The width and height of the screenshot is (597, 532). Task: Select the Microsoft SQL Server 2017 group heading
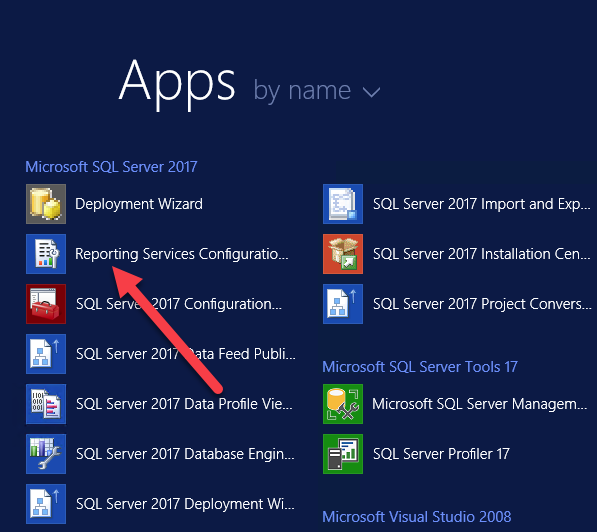(111, 167)
